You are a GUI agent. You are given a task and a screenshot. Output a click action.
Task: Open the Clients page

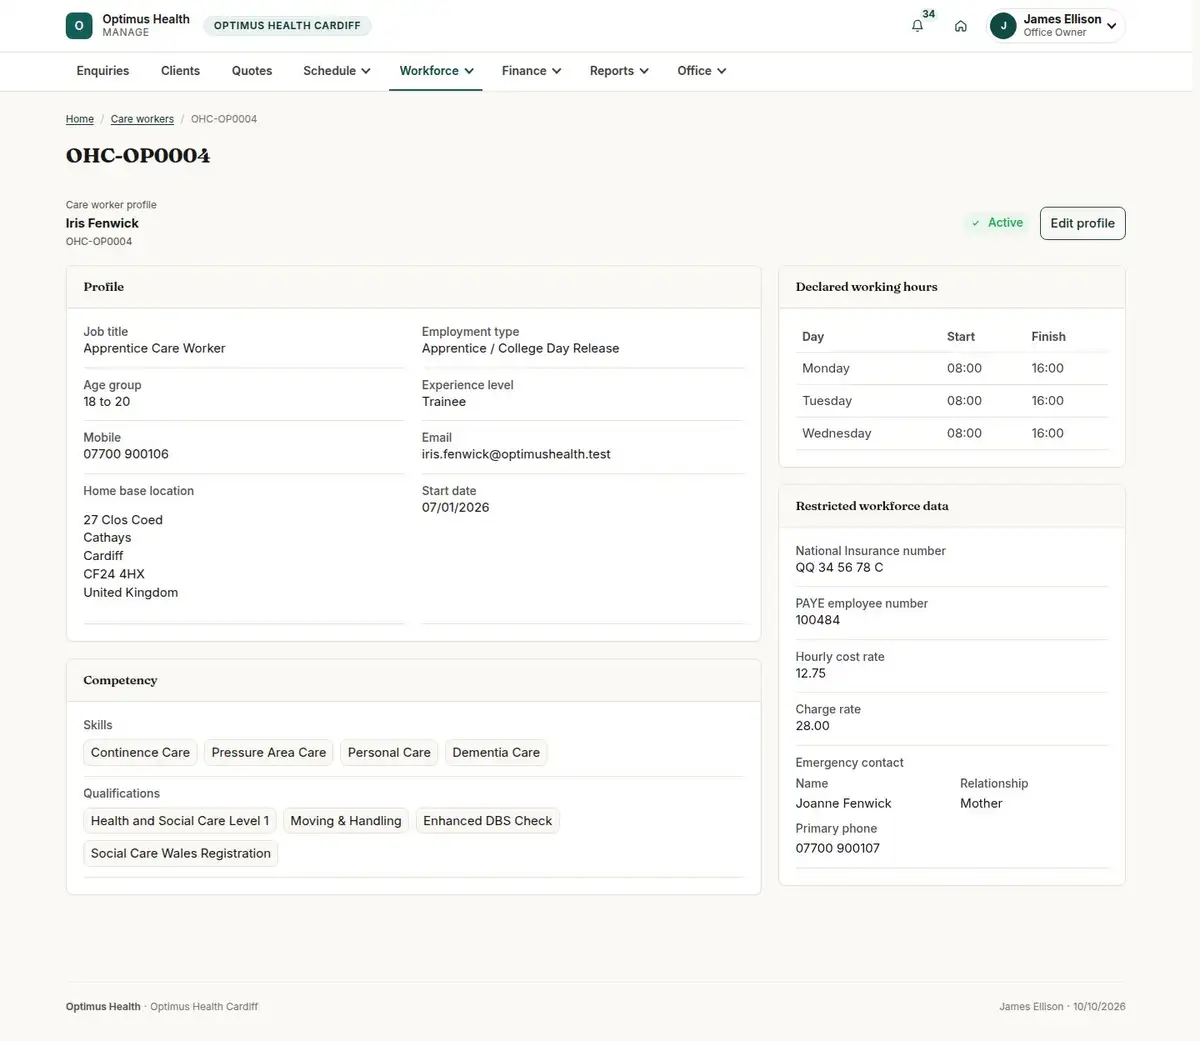(180, 71)
